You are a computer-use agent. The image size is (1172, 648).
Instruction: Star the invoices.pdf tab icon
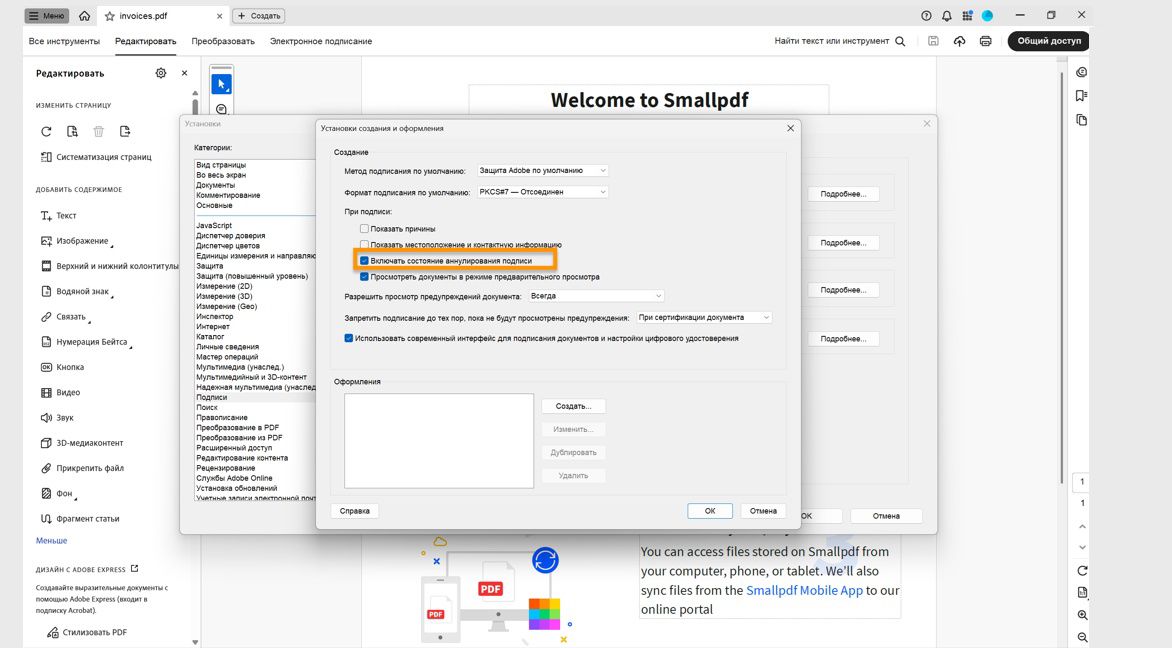(110, 16)
